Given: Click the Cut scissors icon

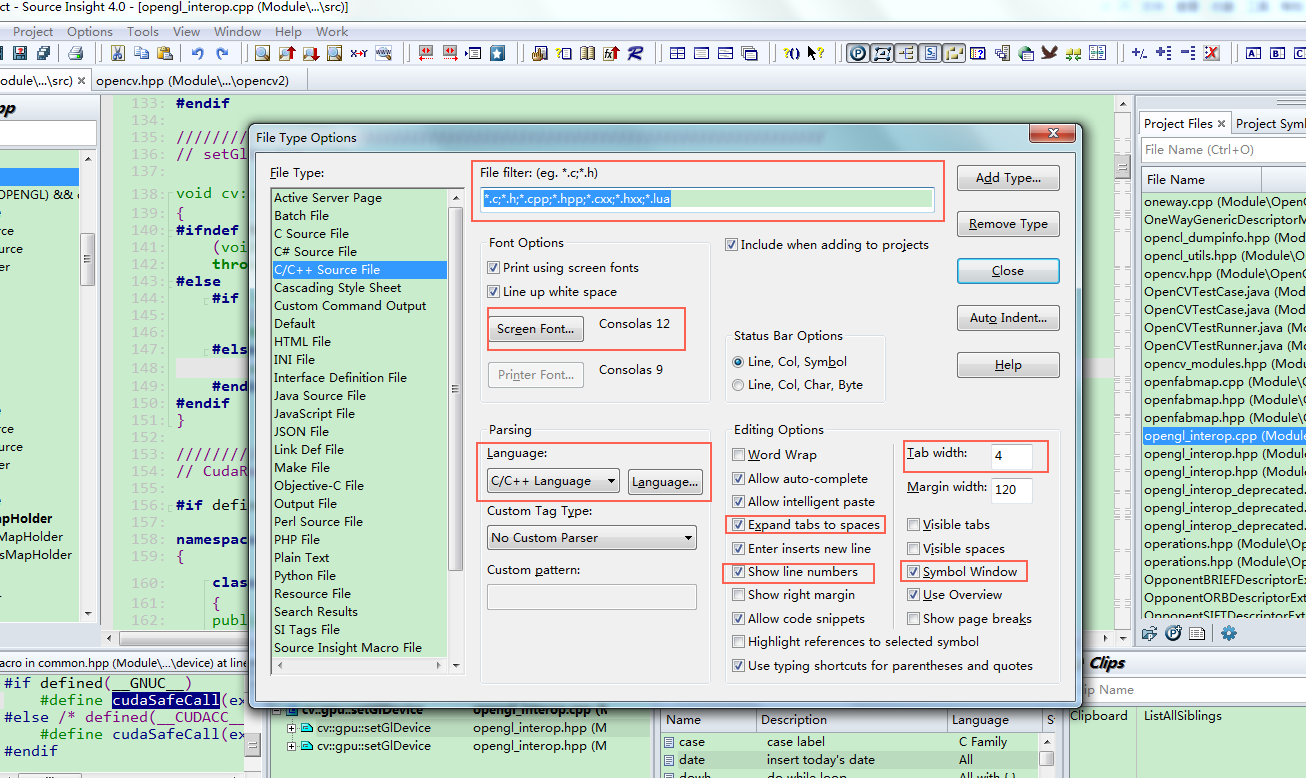Looking at the screenshot, I should (x=117, y=53).
